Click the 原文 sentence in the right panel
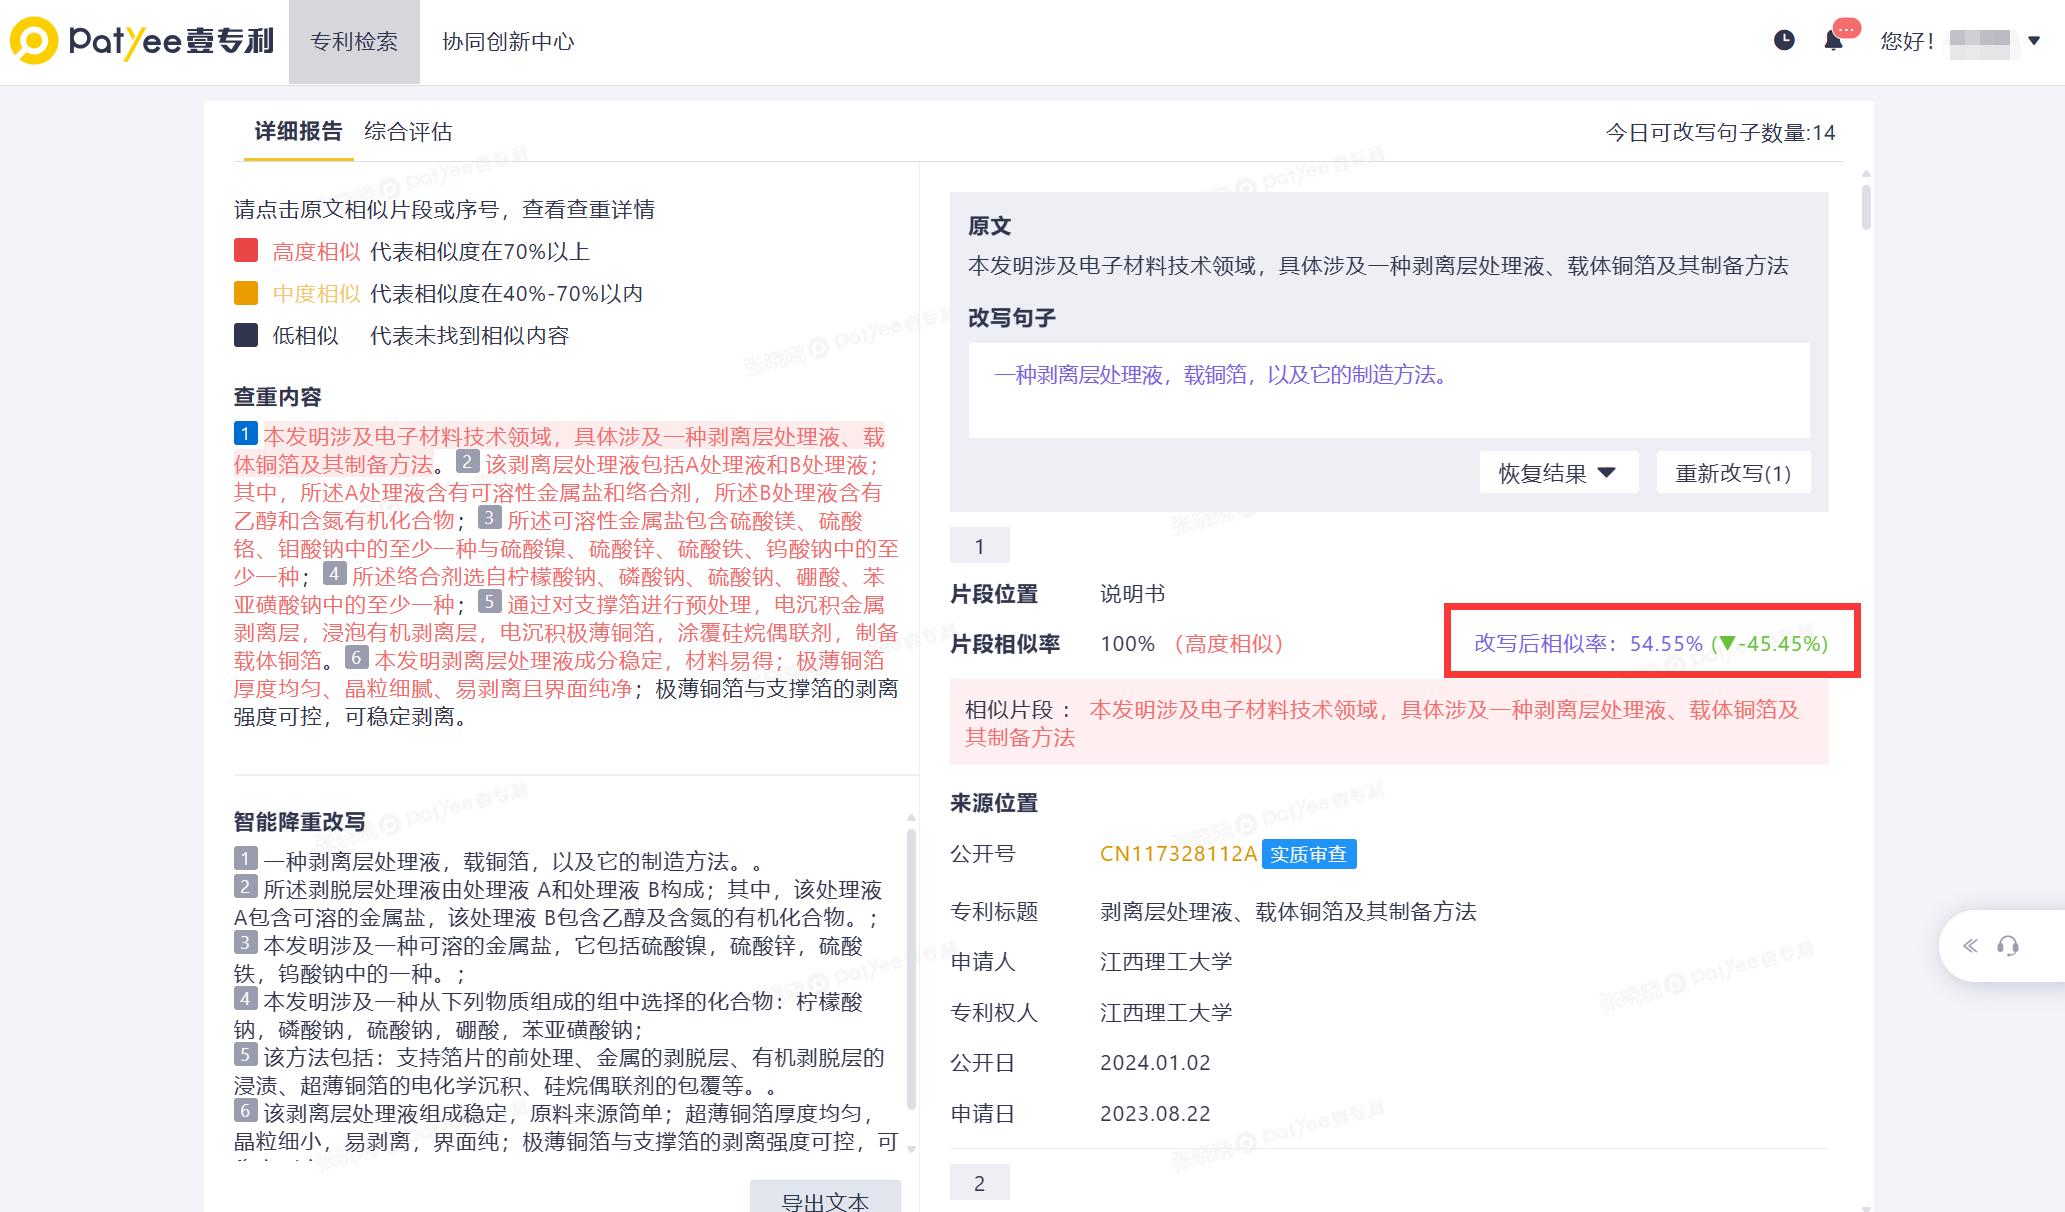Screen dimensions: 2065x1212 coord(1378,266)
